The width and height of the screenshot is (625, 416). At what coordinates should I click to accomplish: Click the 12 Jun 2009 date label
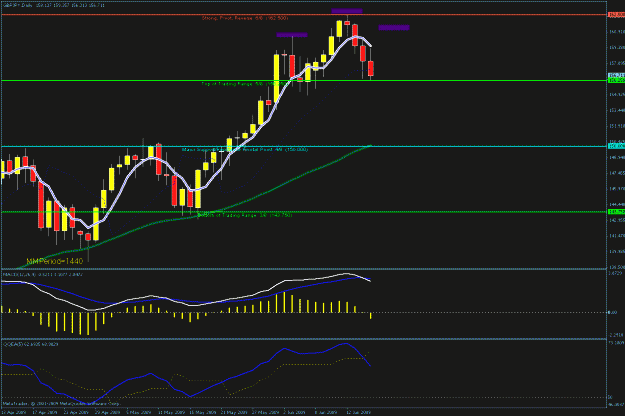click(359, 412)
